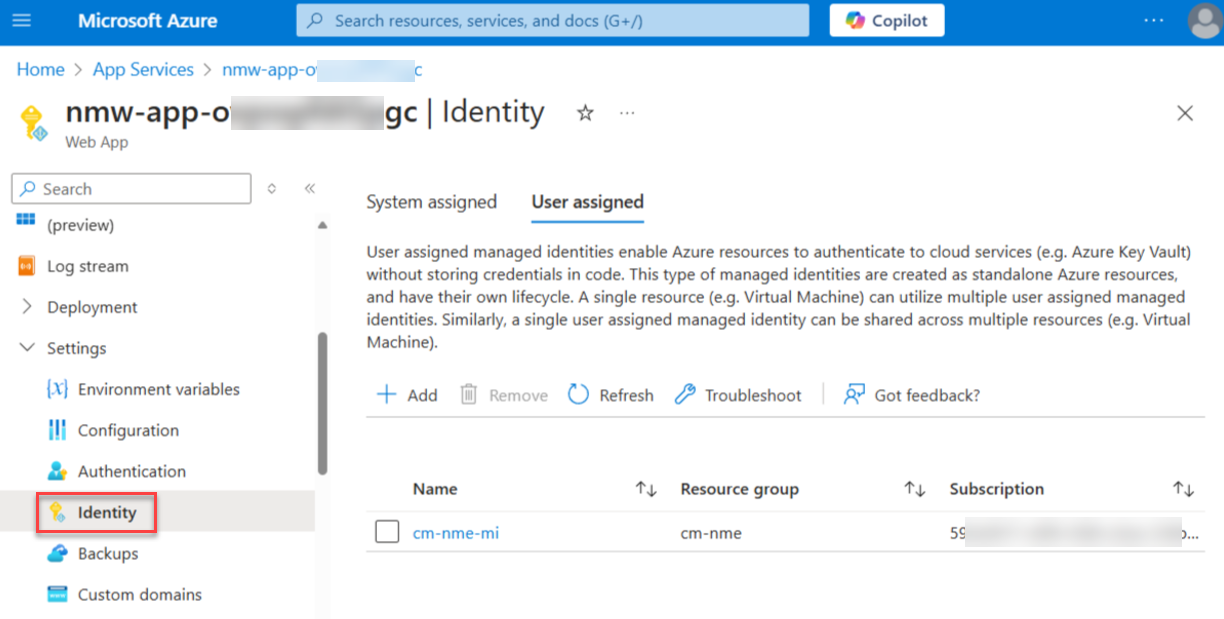Click the cm-nme resource group cell
The image size is (1224, 619).
point(711,533)
